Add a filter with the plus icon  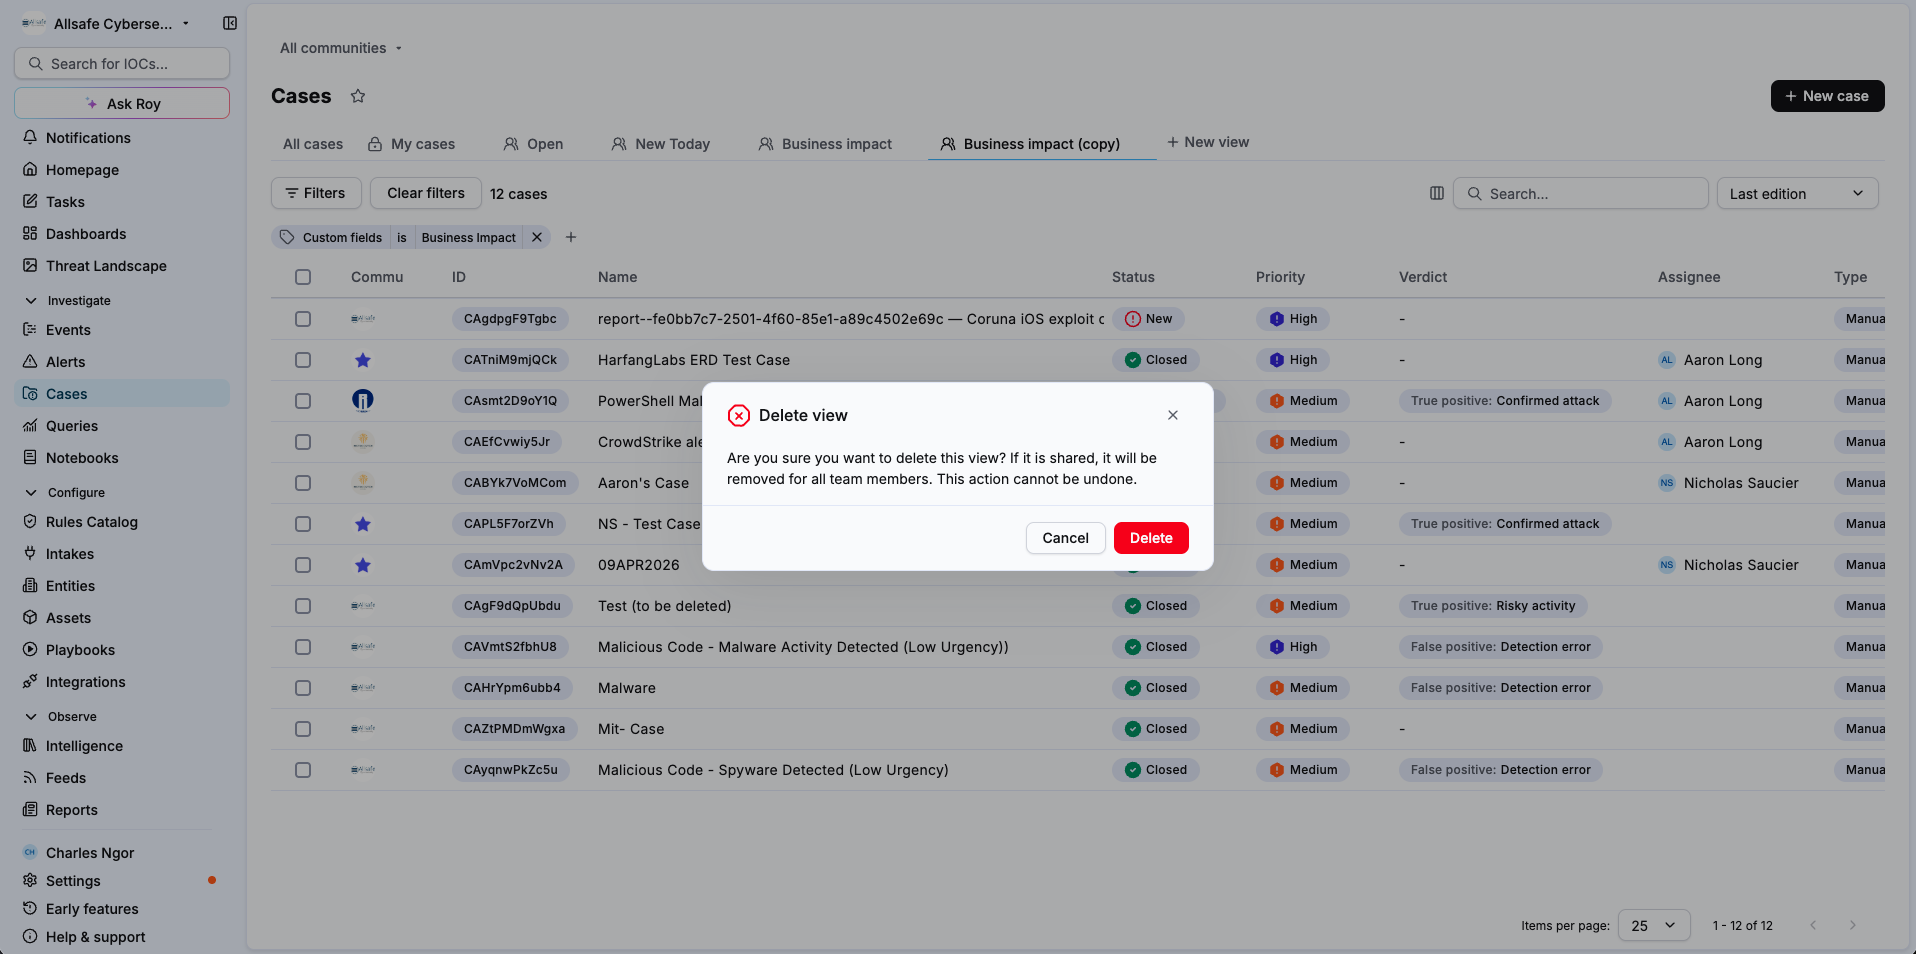[x=571, y=237]
